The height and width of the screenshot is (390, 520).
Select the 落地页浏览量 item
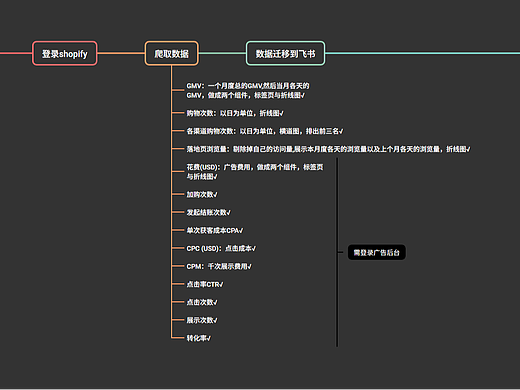328,149
